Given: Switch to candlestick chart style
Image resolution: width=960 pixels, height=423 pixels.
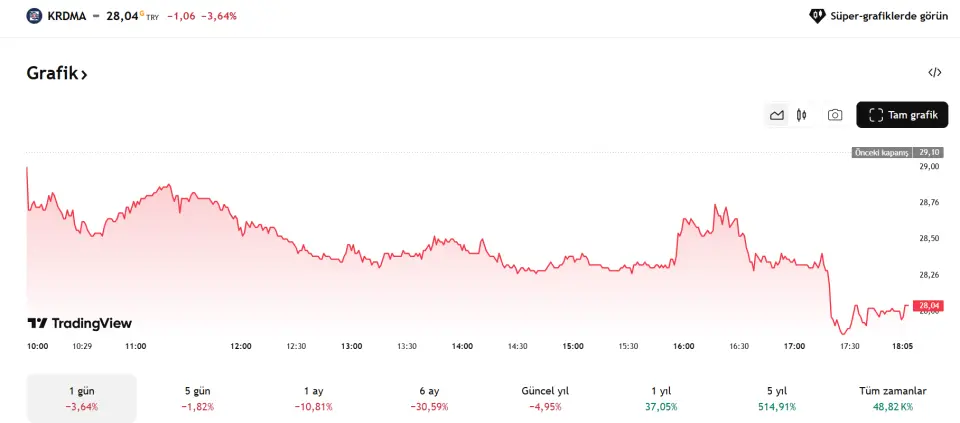Looking at the screenshot, I should [801, 115].
